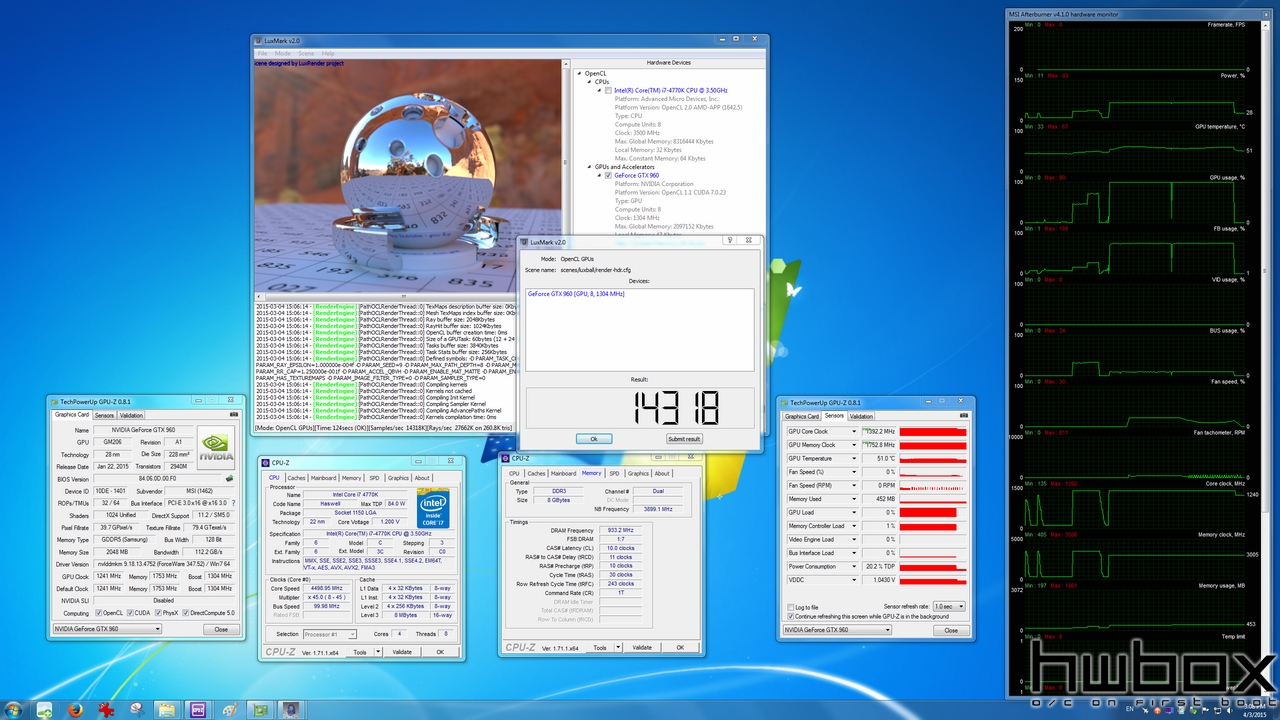Viewport: 1280px width, 720px height.
Task: Collapse the GPUs and Accelerators tree node
Action: point(589,167)
